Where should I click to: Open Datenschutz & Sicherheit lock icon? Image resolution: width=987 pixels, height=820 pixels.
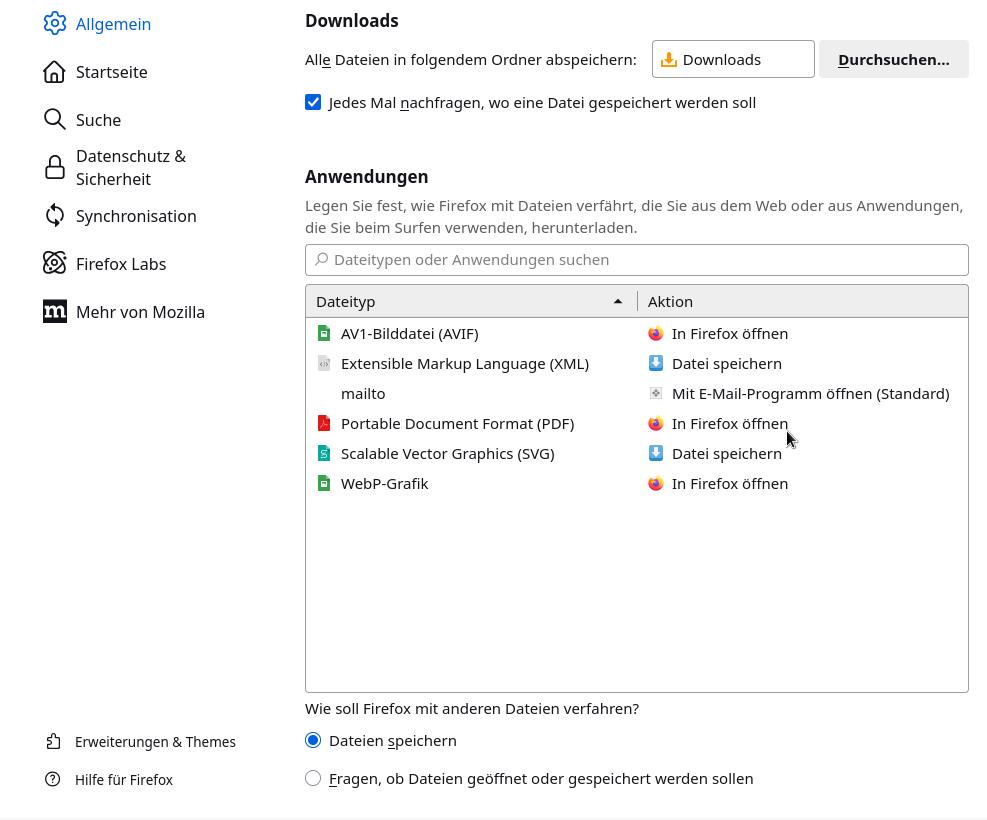coord(55,167)
